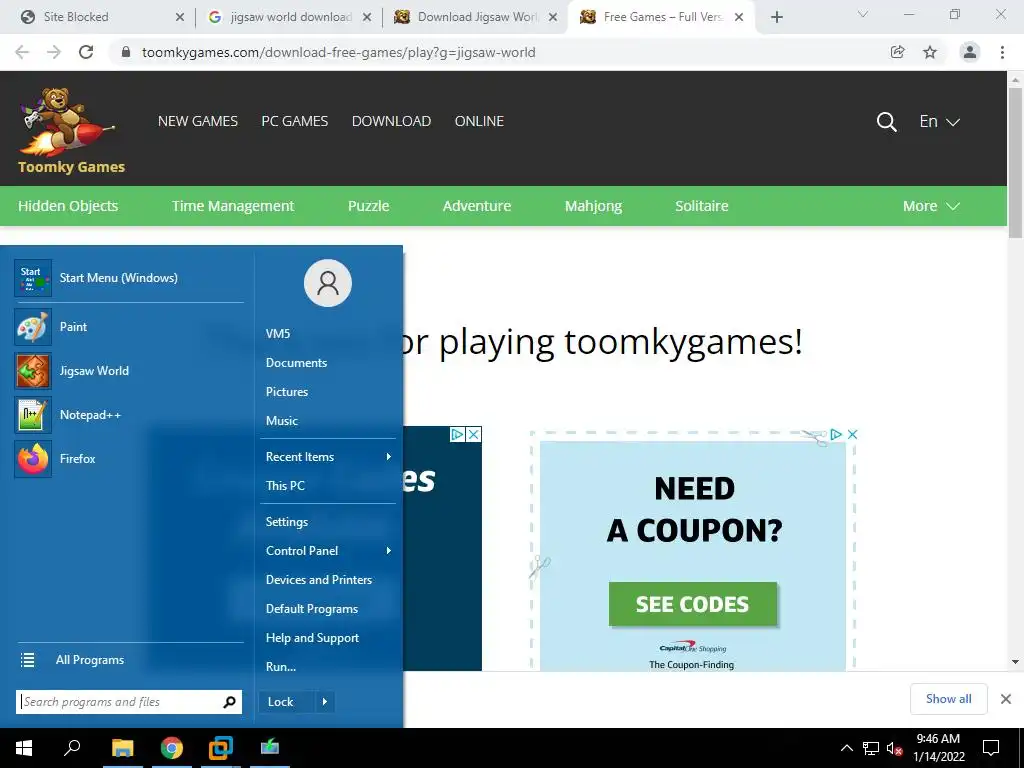Open File Explorer from the taskbar

tap(122, 748)
